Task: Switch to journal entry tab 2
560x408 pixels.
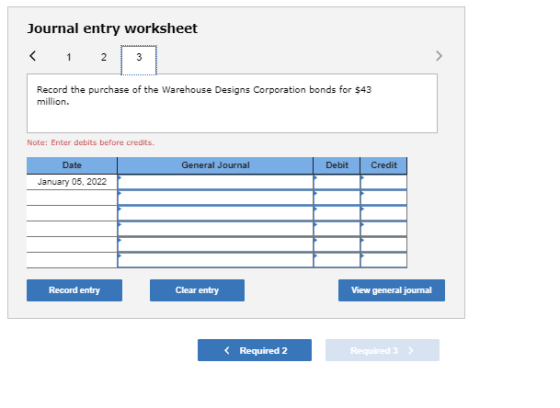Action: point(104,57)
